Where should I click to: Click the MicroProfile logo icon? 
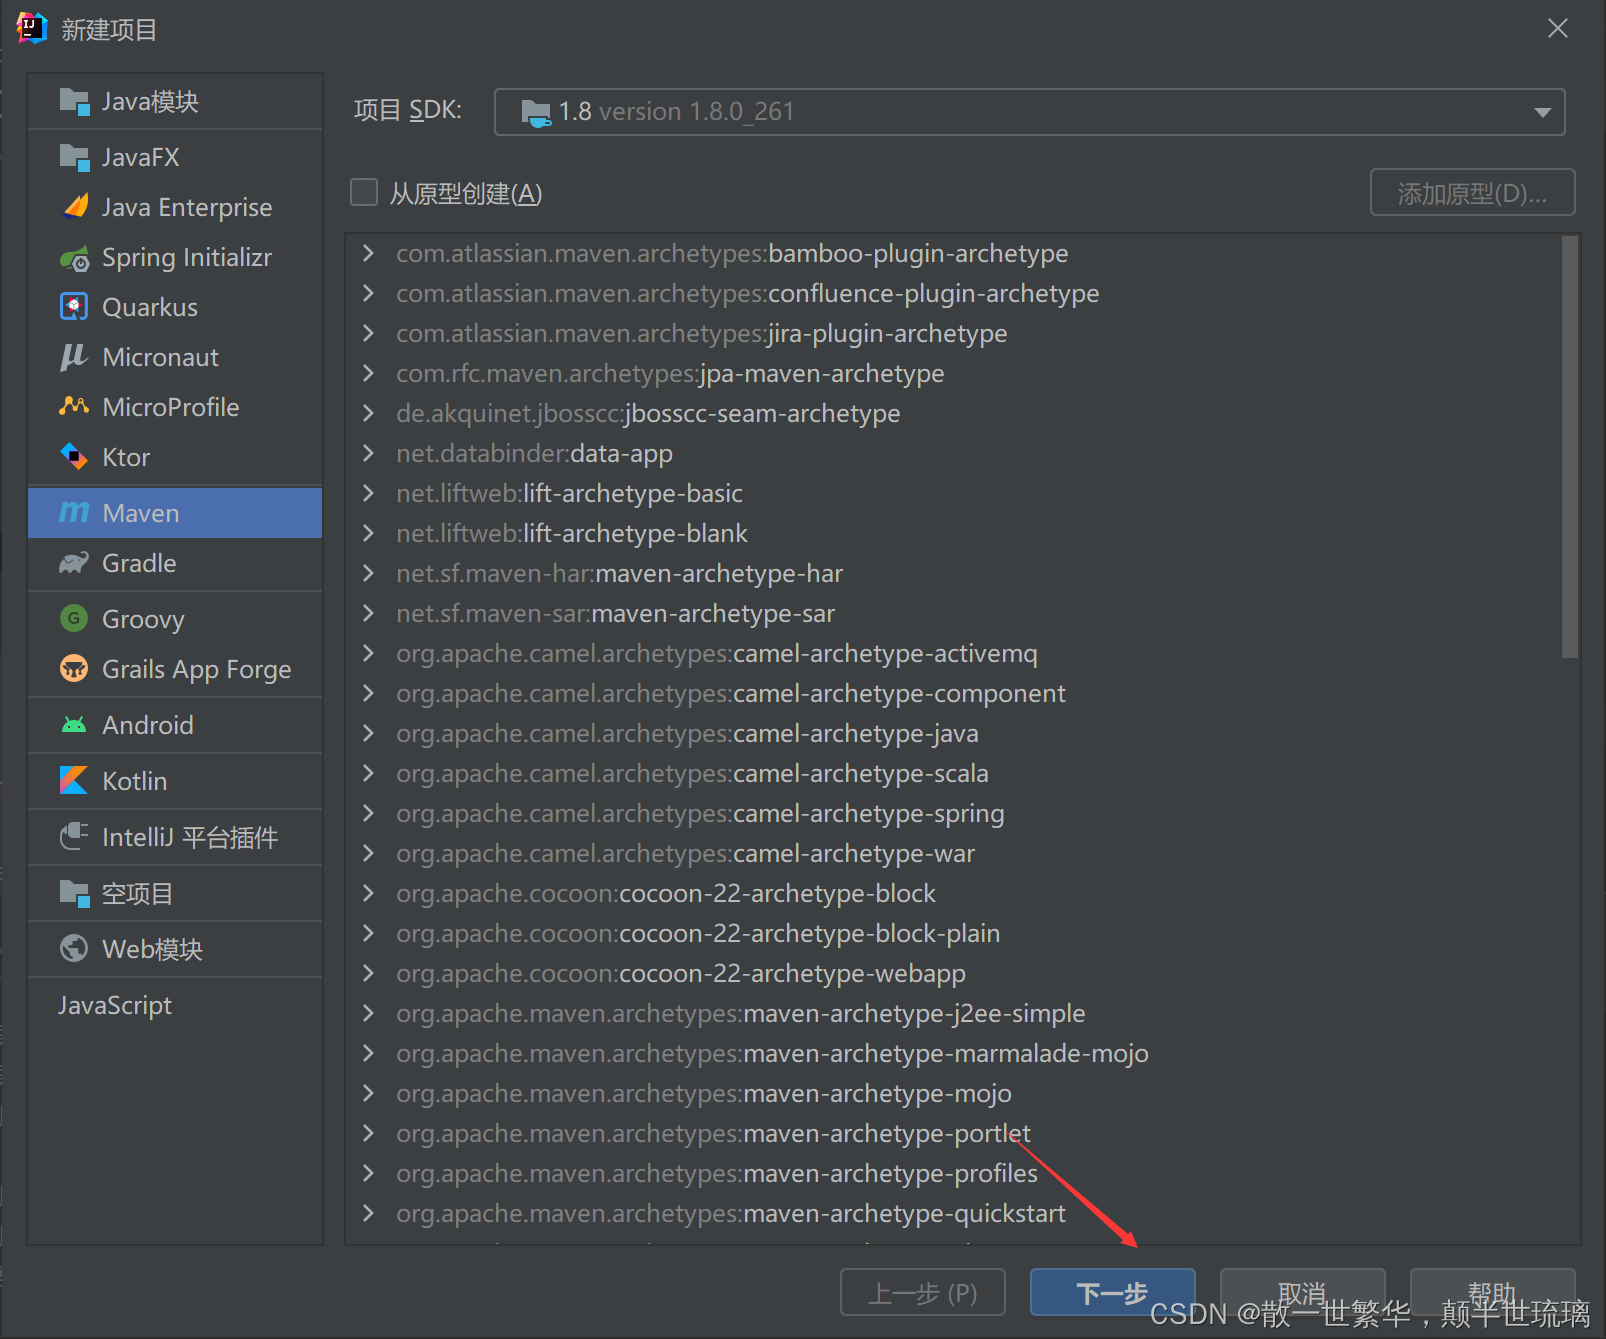coord(74,406)
